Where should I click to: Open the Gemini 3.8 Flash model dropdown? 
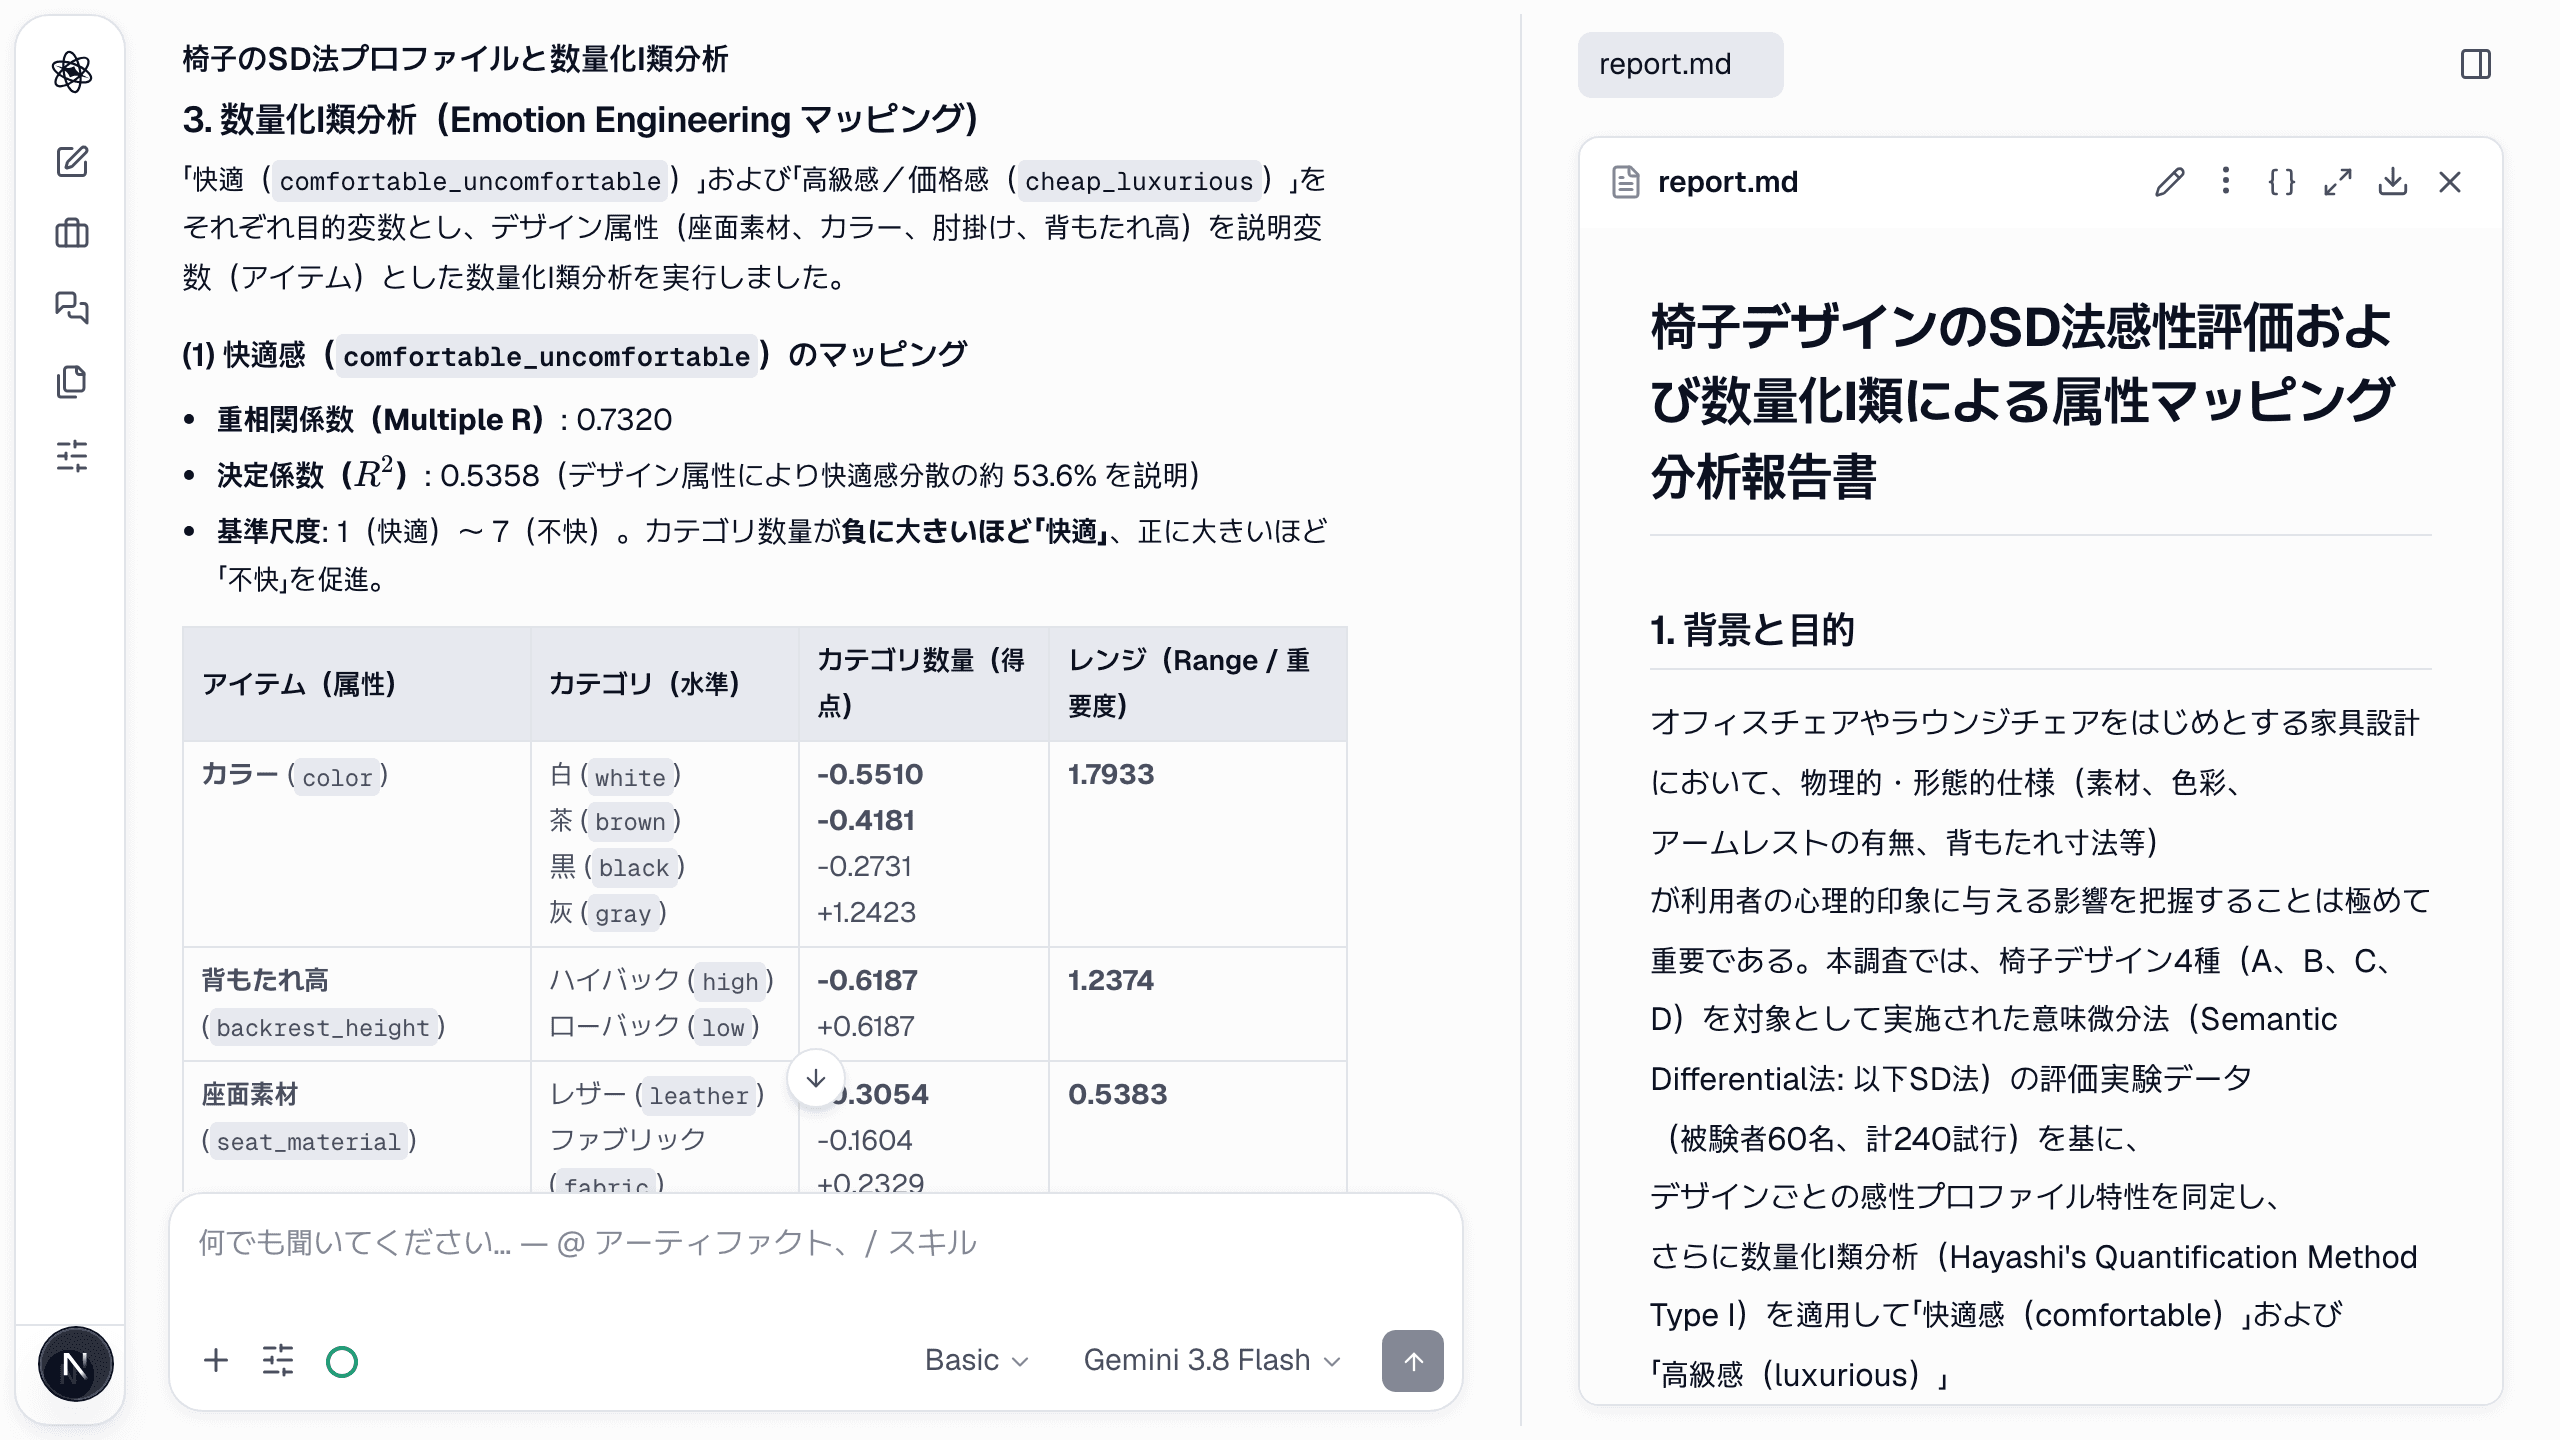click(1212, 1360)
